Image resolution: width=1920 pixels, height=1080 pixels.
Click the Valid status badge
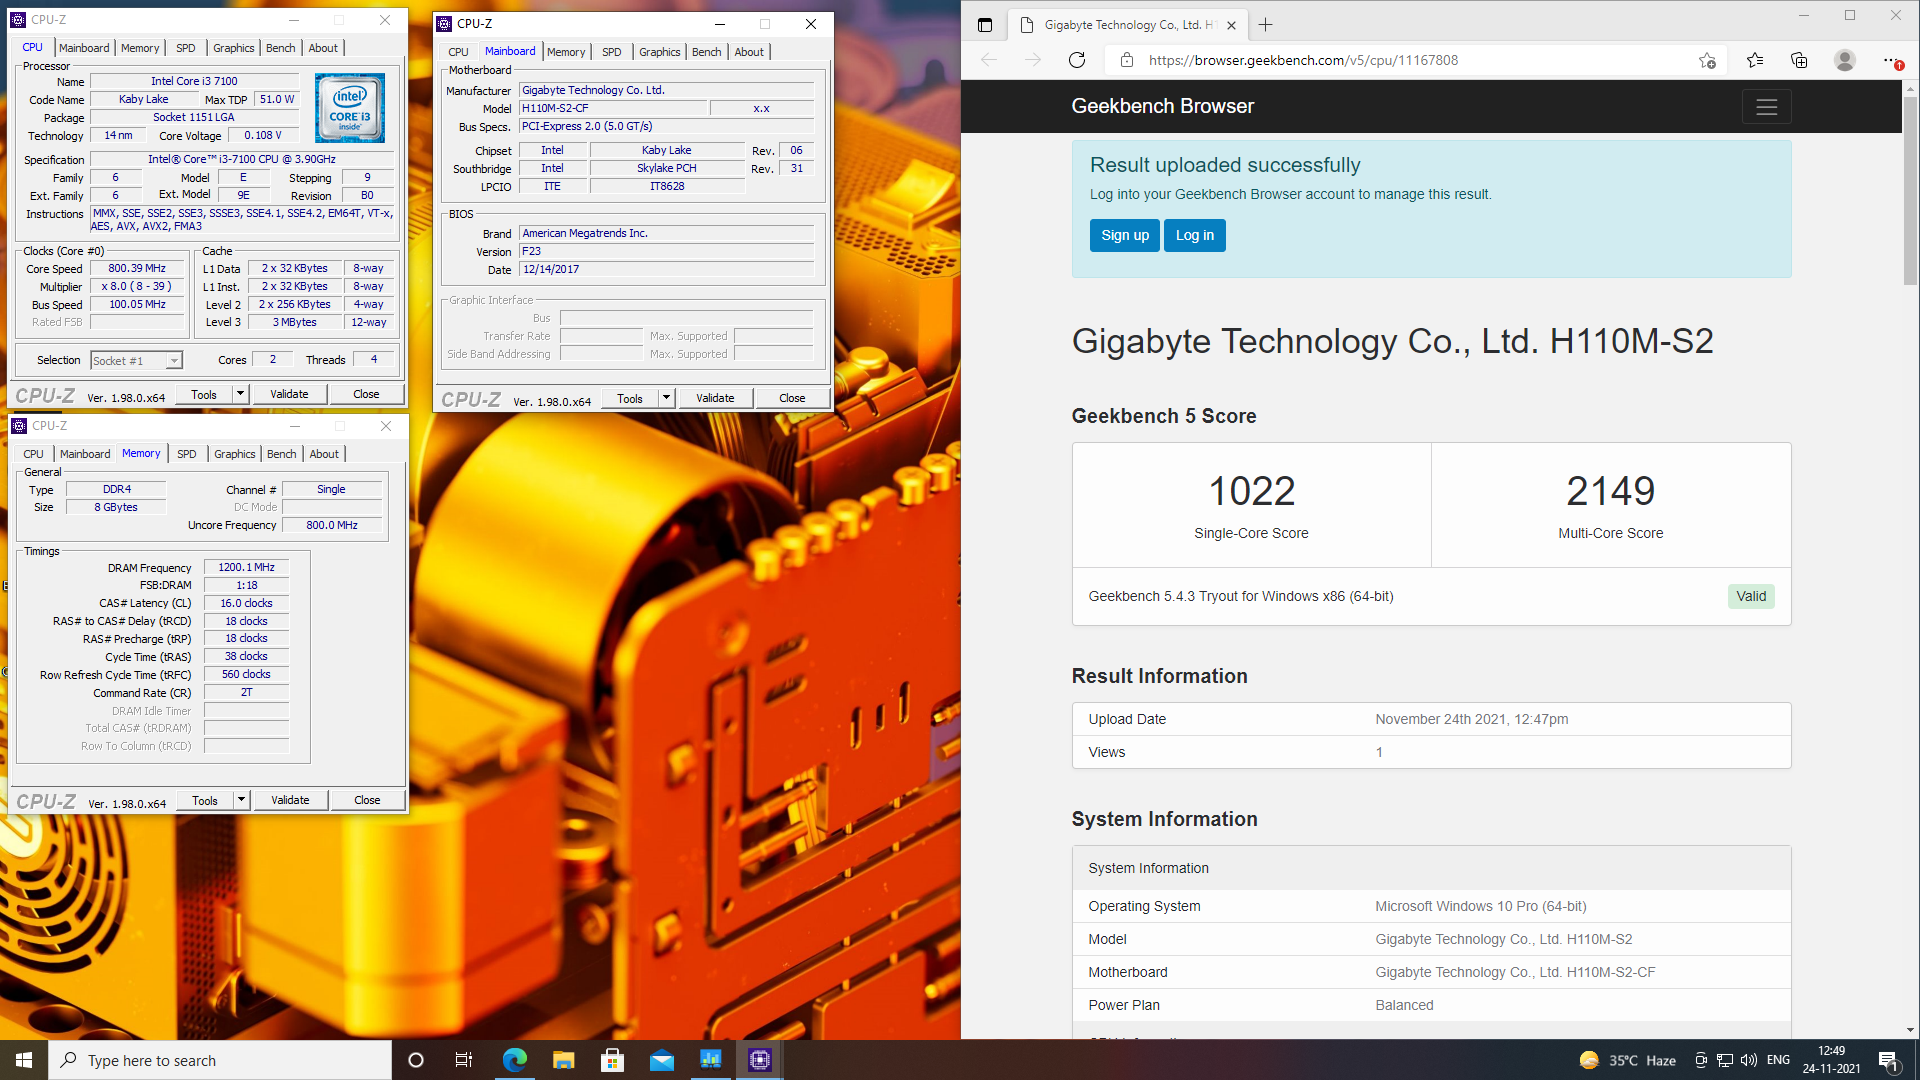pos(1751,596)
